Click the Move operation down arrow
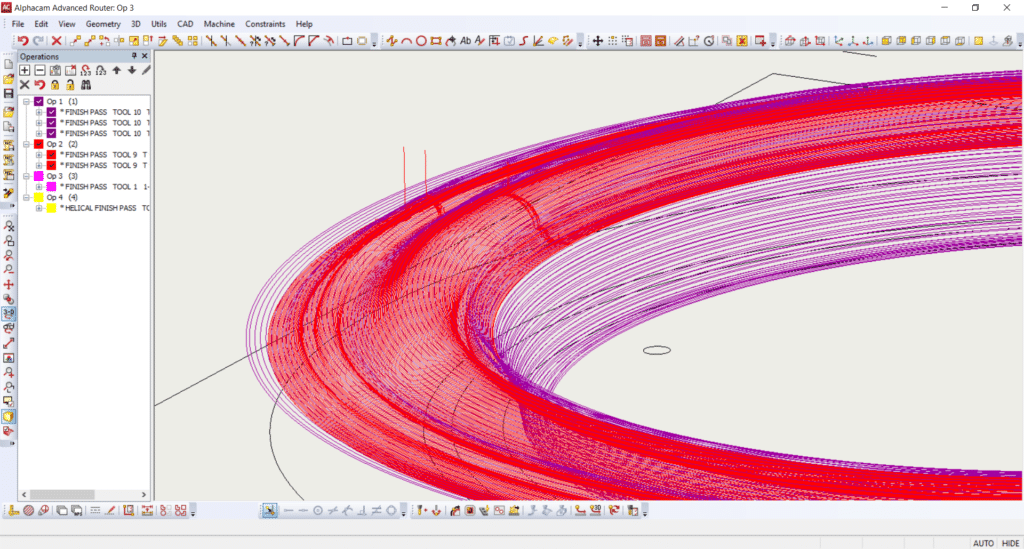 tap(131, 71)
